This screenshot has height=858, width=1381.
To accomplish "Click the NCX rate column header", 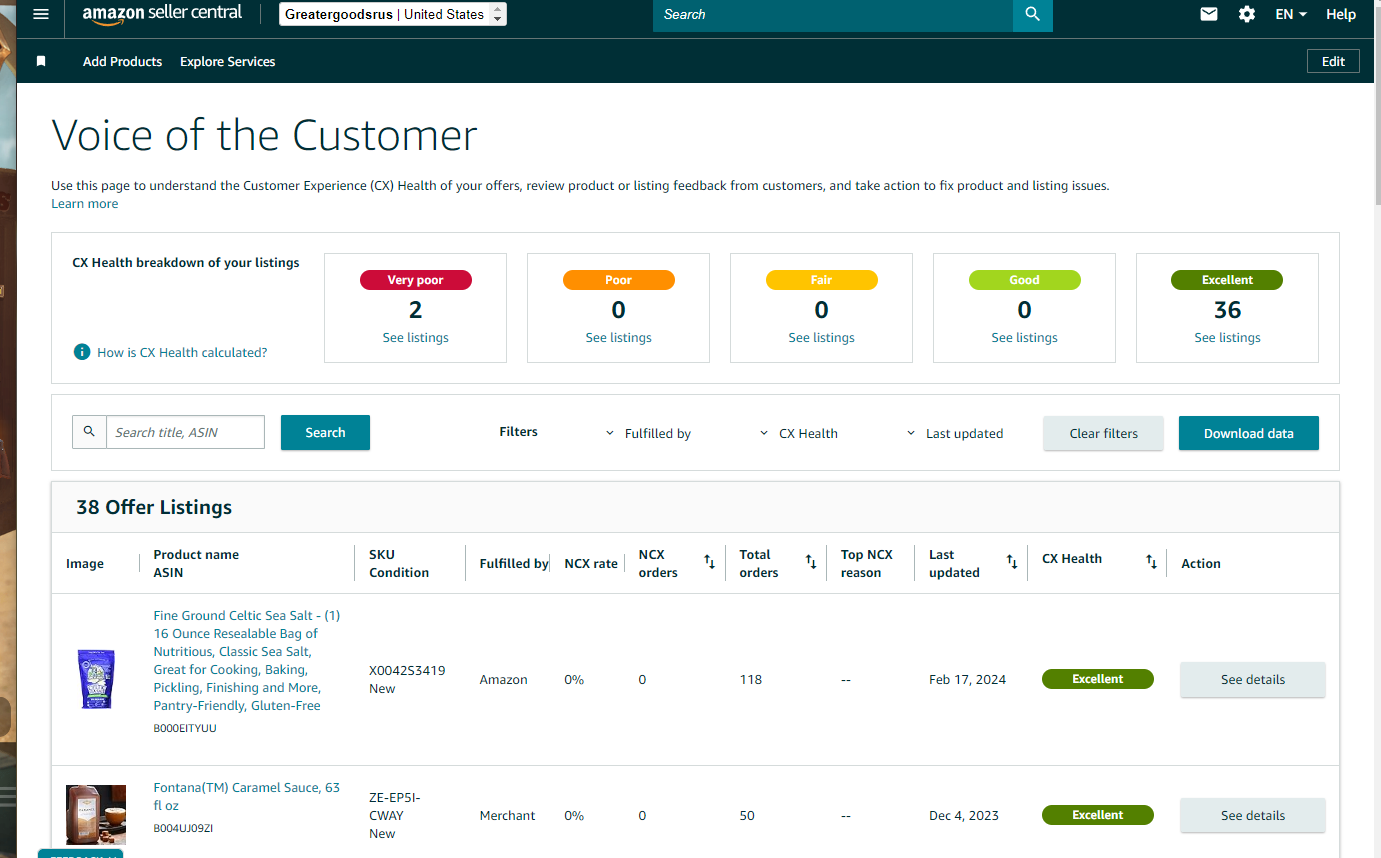I will (591, 563).
